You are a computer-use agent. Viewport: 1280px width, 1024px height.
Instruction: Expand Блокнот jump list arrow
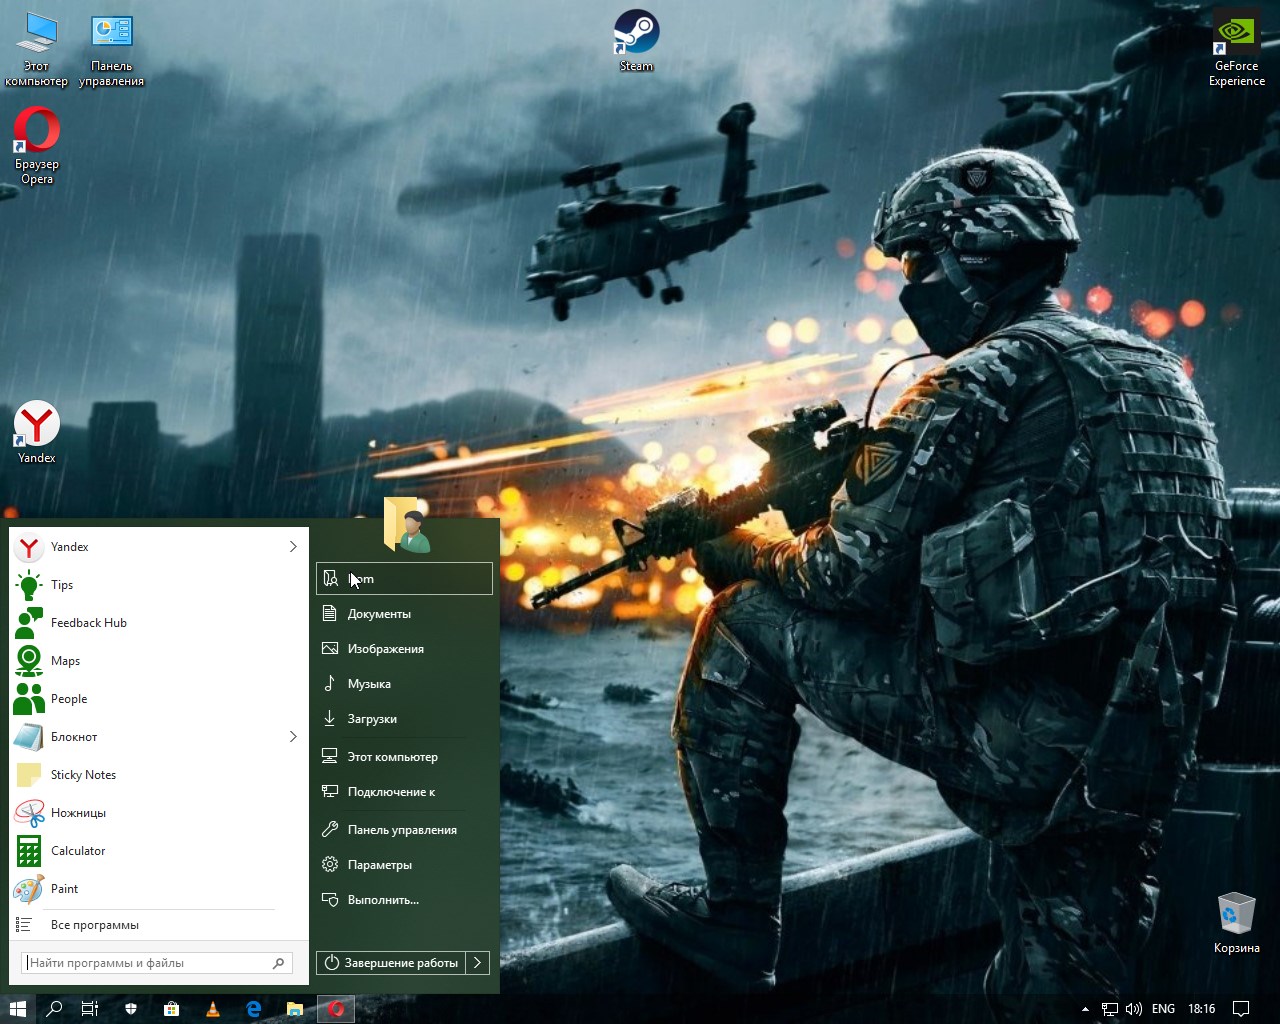pos(293,737)
